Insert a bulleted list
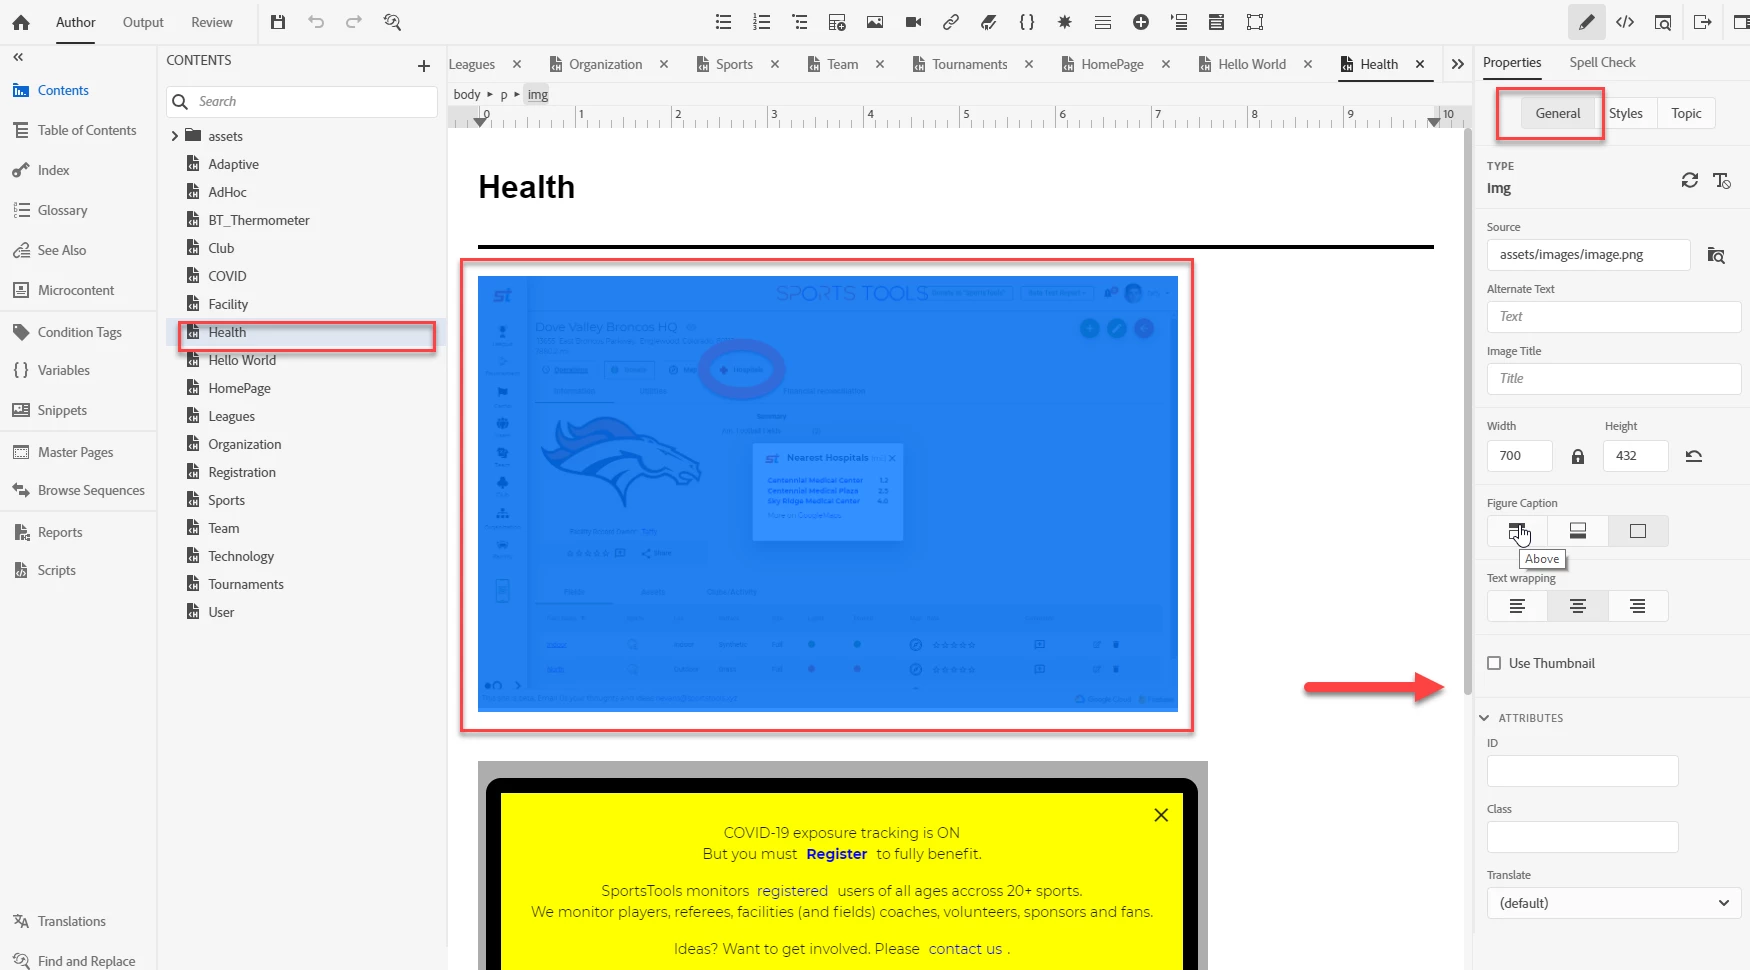Image resolution: width=1750 pixels, height=970 pixels. (x=724, y=22)
